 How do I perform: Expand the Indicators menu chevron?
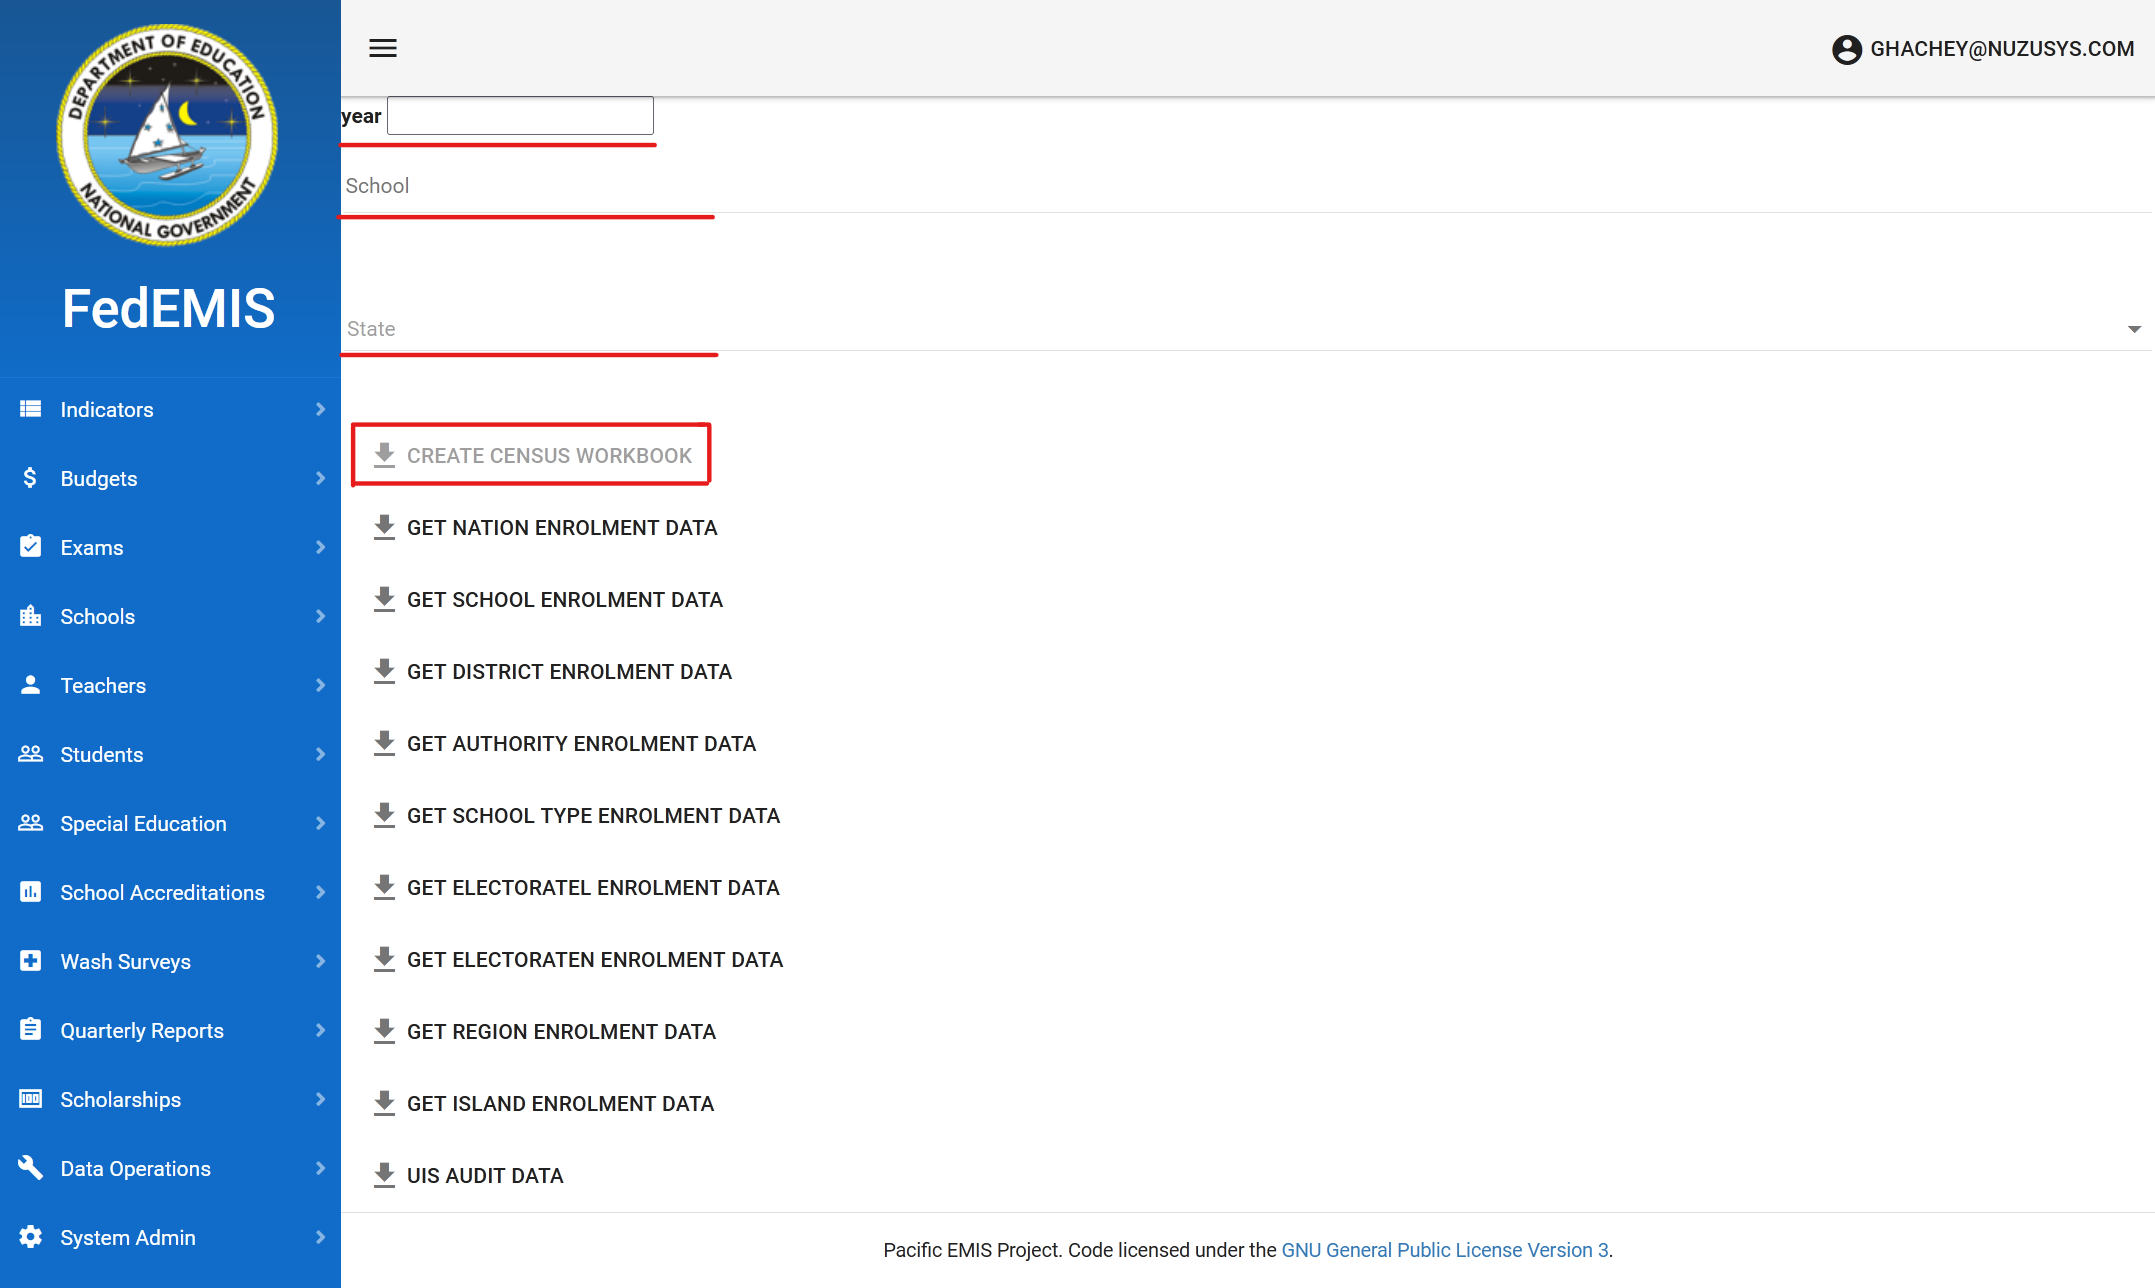click(320, 409)
